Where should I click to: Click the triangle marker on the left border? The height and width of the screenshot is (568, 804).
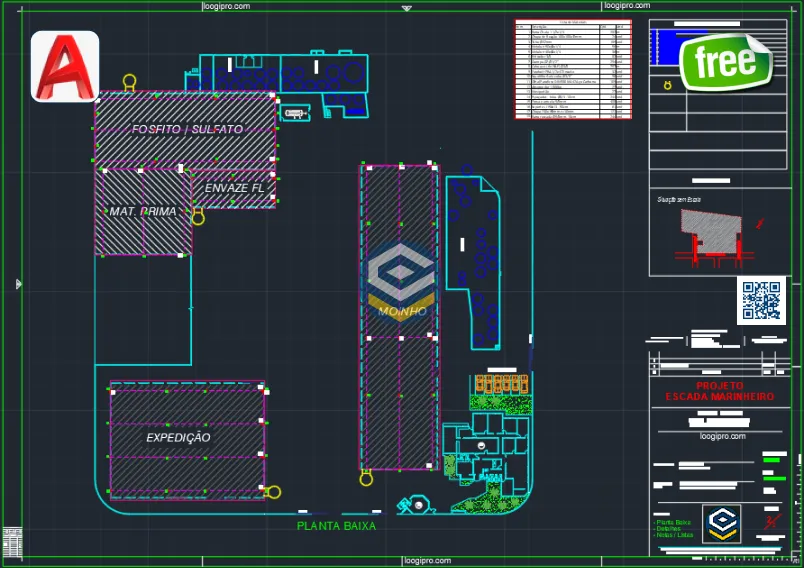pos(18,284)
